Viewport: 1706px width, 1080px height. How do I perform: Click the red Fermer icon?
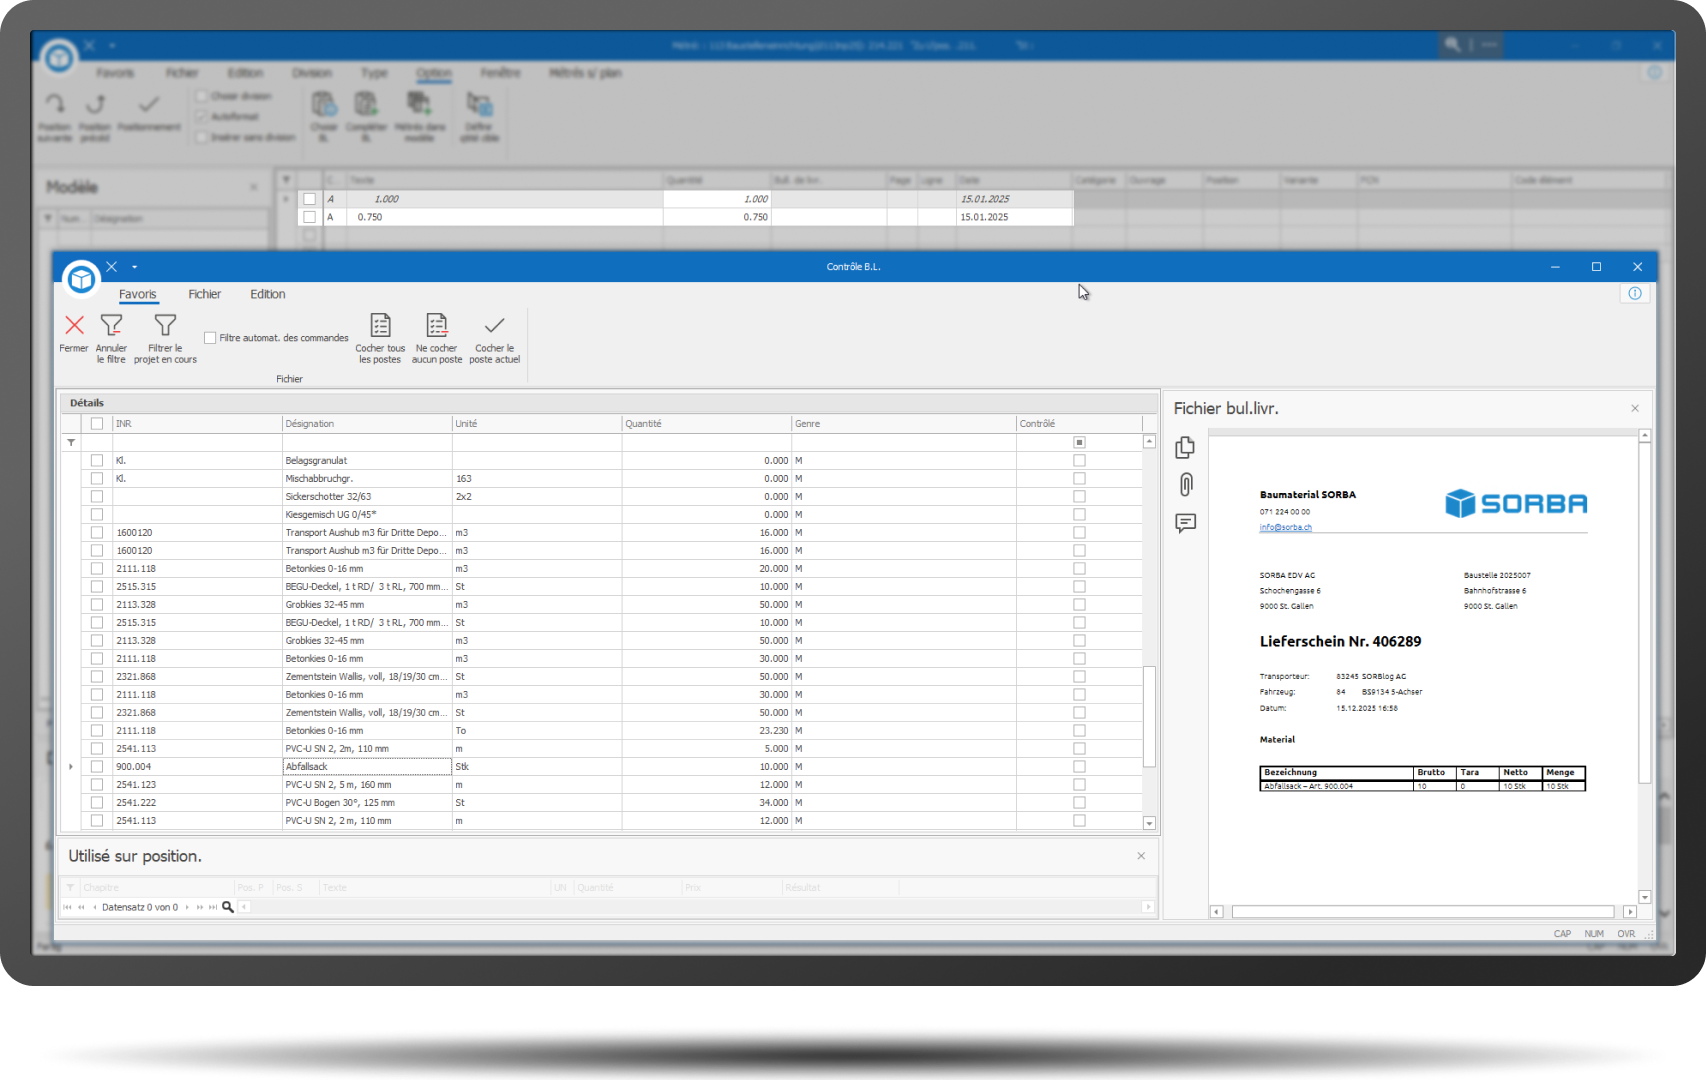[74, 326]
